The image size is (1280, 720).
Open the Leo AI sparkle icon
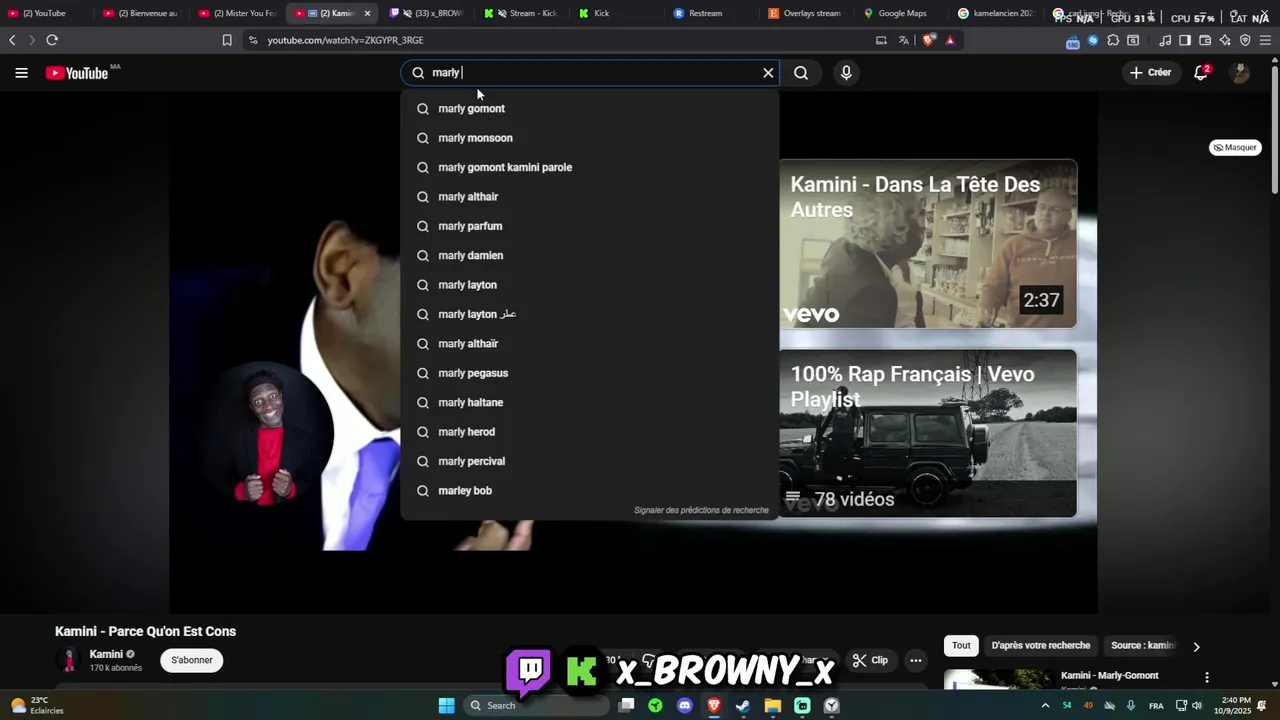[1225, 40]
